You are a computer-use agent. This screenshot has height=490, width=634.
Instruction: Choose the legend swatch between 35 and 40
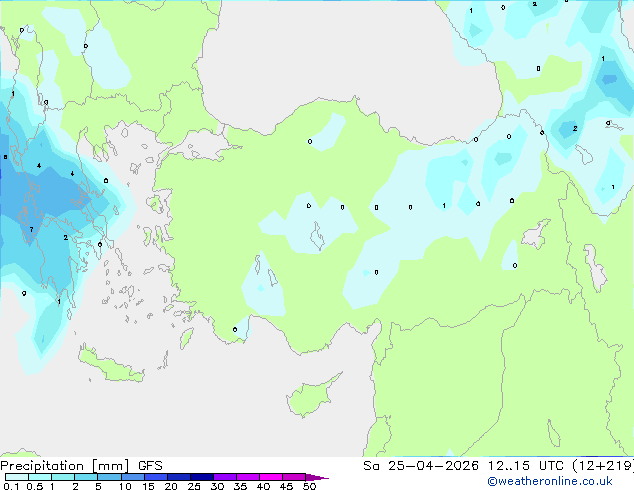point(247,477)
